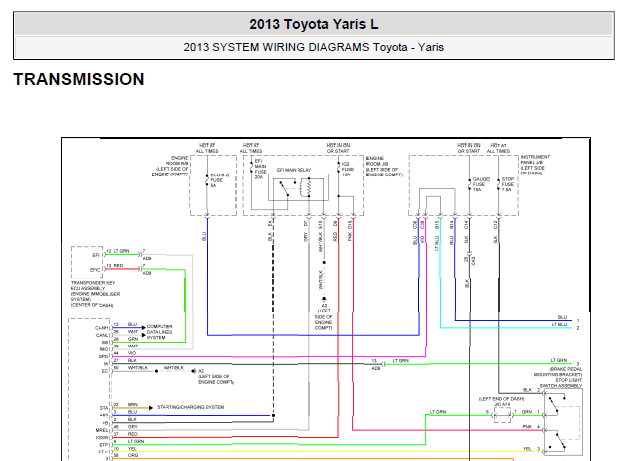Click the STP terminal label
Viewport: 630px width, 461px height.
coord(104,445)
